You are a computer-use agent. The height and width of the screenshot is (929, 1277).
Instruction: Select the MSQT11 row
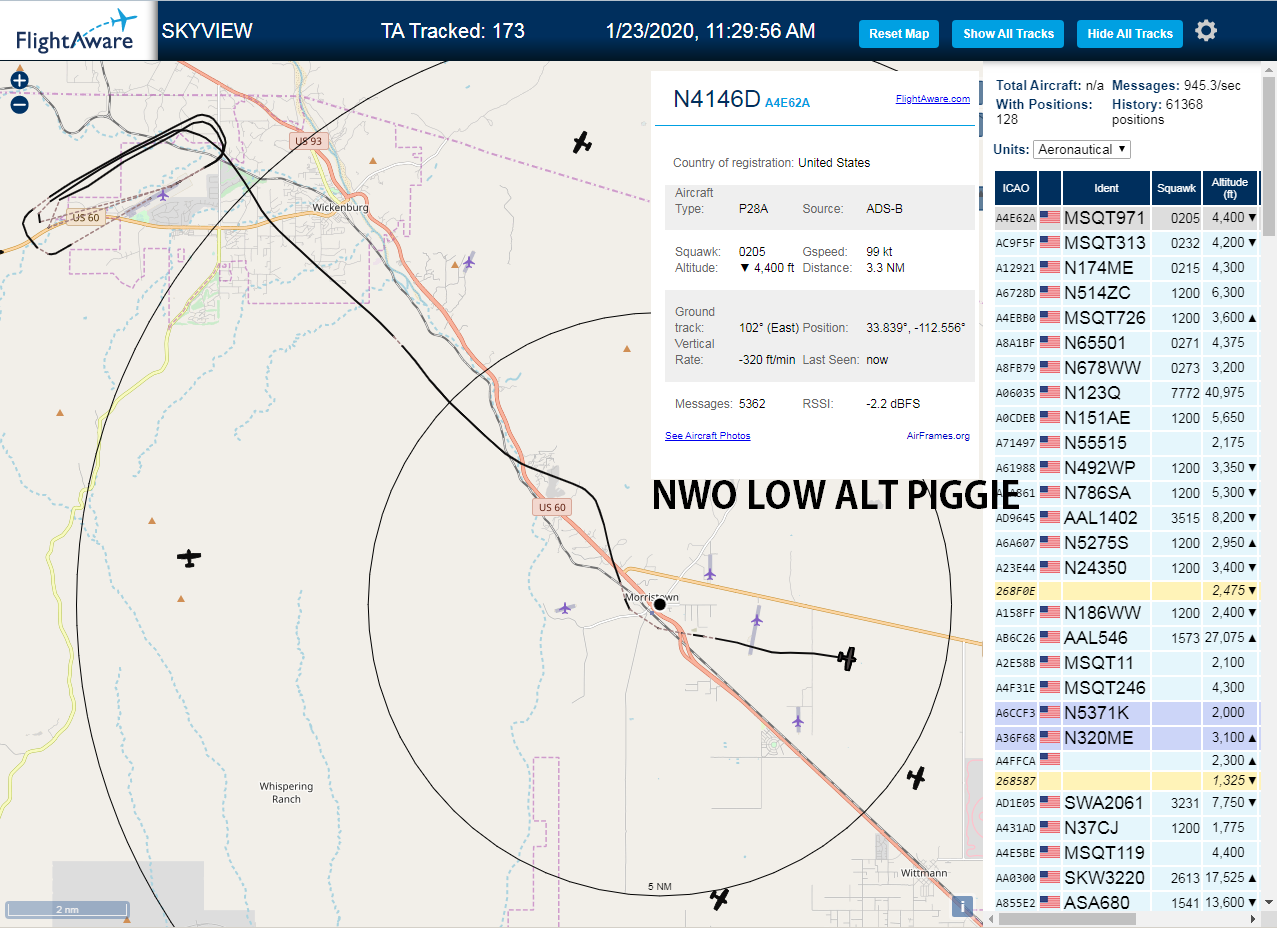pos(1127,662)
